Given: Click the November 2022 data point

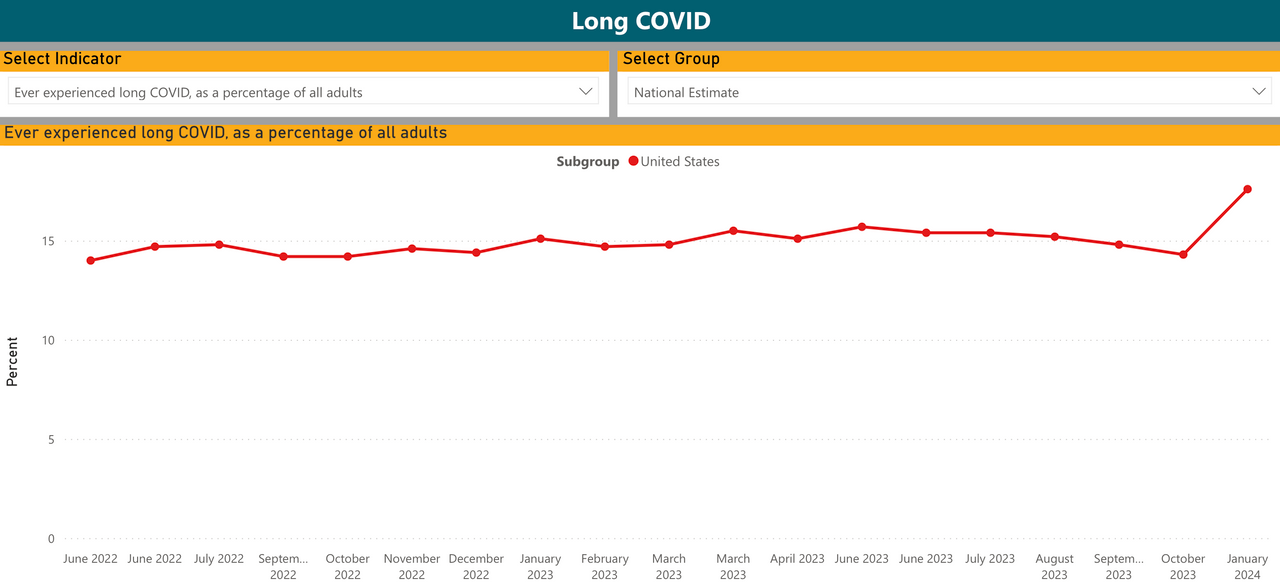Looking at the screenshot, I should click(412, 248).
